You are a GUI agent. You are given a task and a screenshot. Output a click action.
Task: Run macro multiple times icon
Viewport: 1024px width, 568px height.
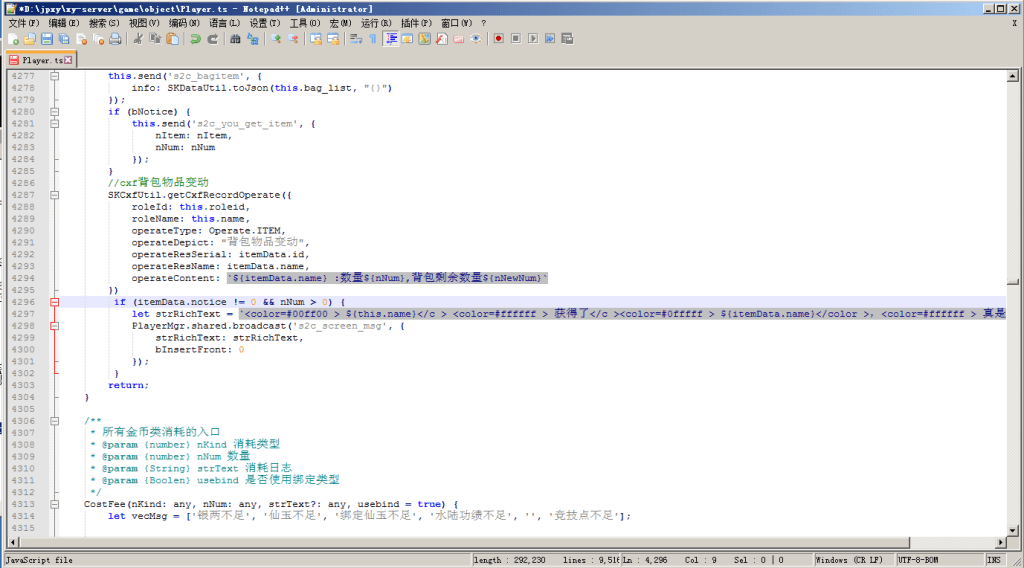coord(550,39)
